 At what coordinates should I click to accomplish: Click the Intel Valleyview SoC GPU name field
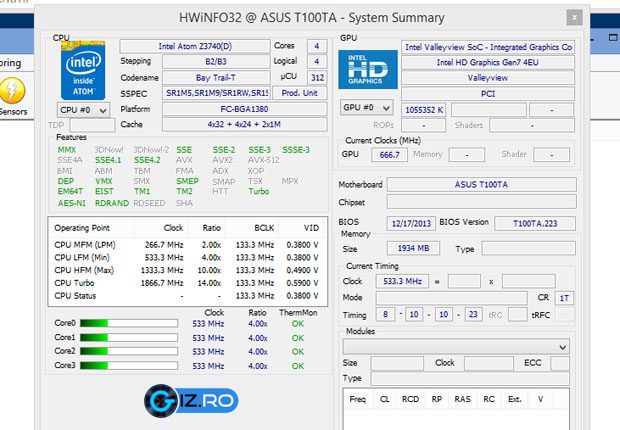coord(488,47)
